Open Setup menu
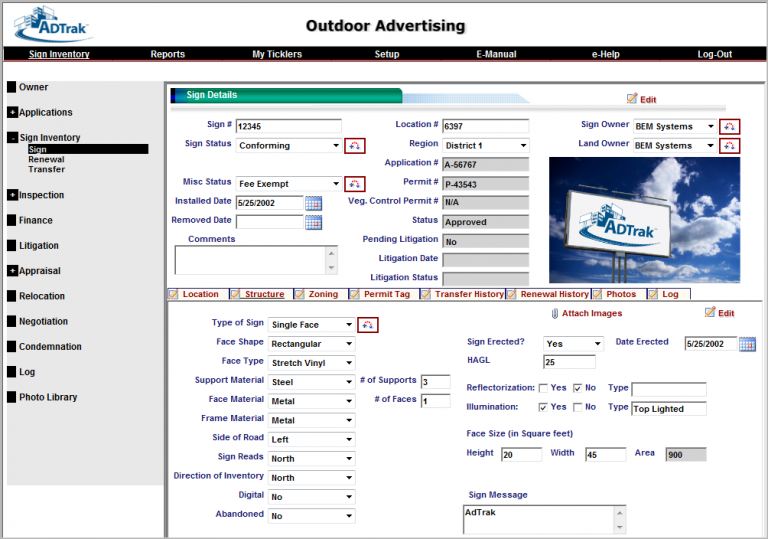The width and height of the screenshot is (768, 539). [x=387, y=54]
